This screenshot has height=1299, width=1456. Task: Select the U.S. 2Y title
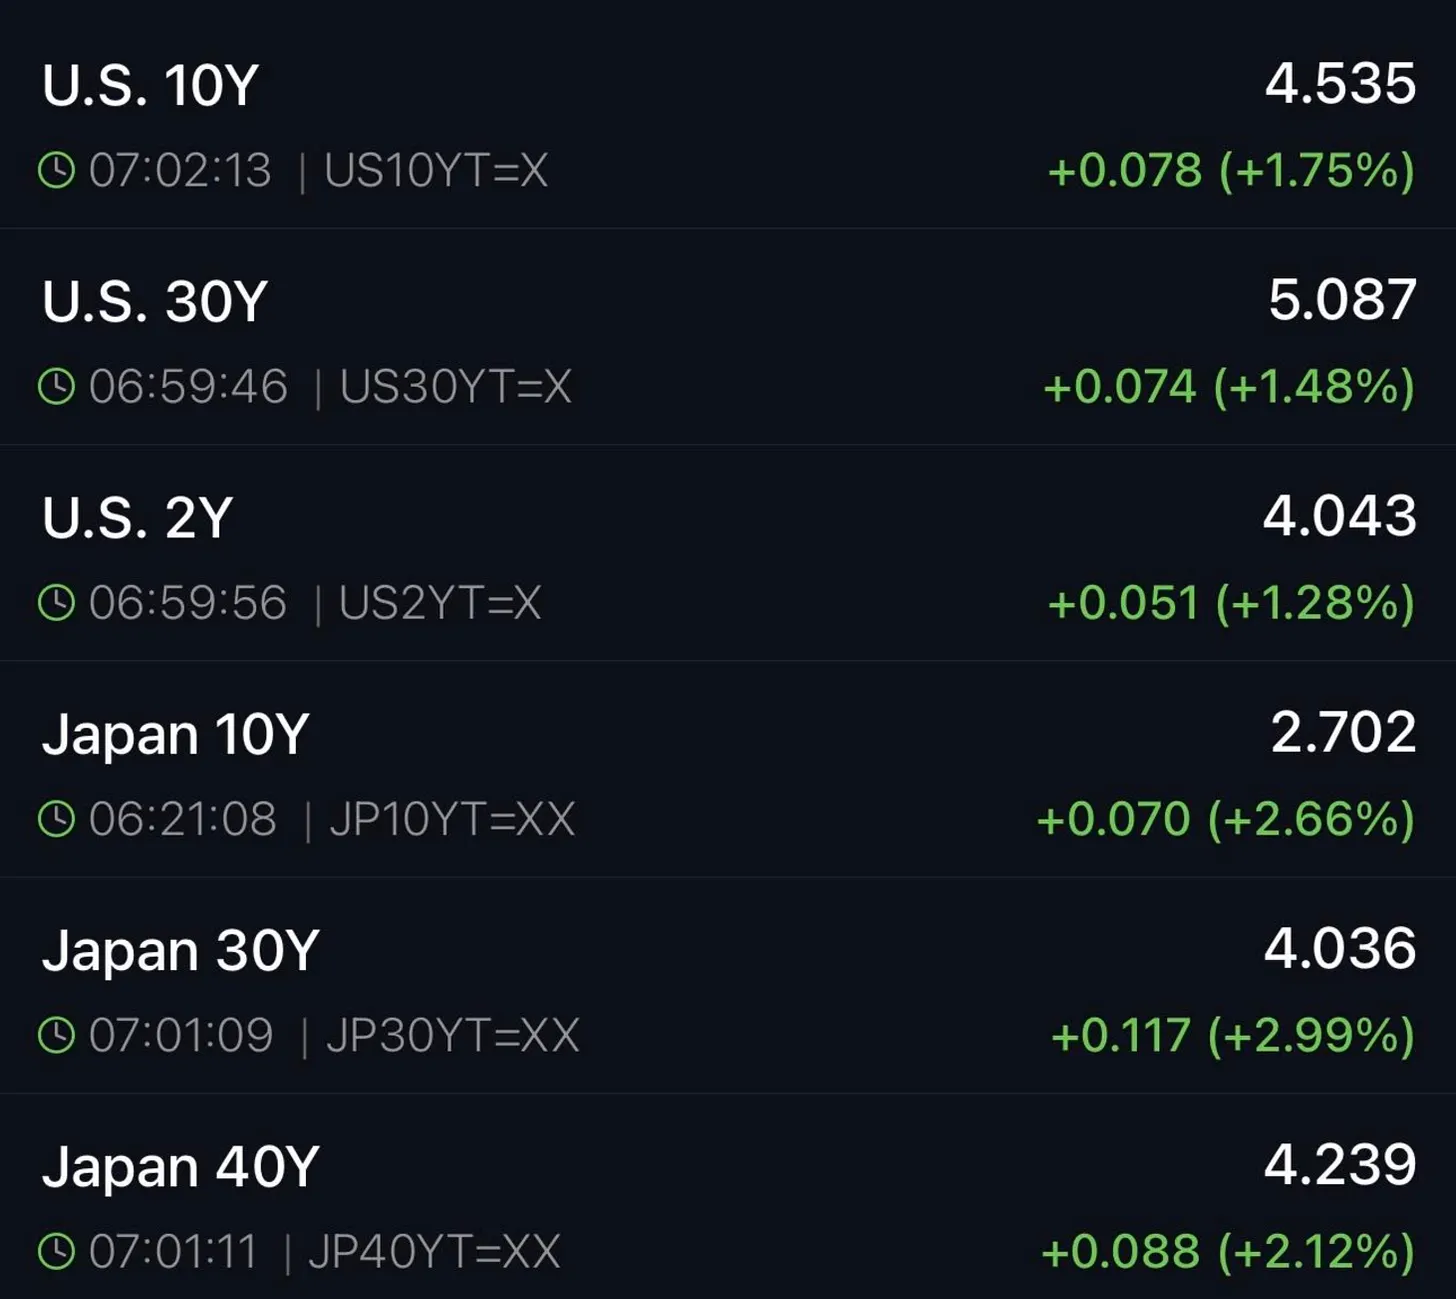point(137,518)
